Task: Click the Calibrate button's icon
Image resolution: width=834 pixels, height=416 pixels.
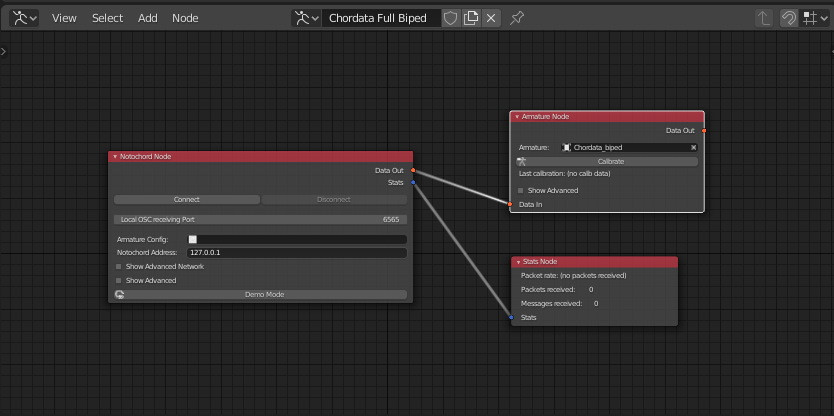Action: (x=521, y=161)
